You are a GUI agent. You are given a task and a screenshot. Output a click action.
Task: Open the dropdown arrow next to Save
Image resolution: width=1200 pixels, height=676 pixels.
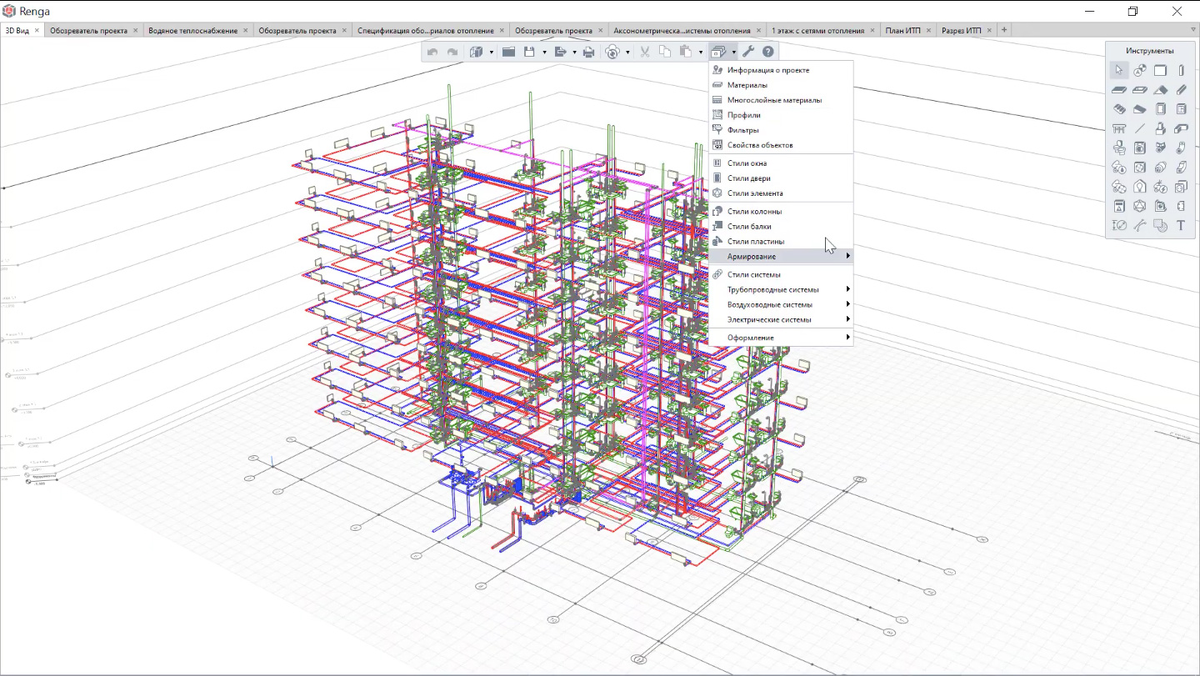click(x=544, y=52)
